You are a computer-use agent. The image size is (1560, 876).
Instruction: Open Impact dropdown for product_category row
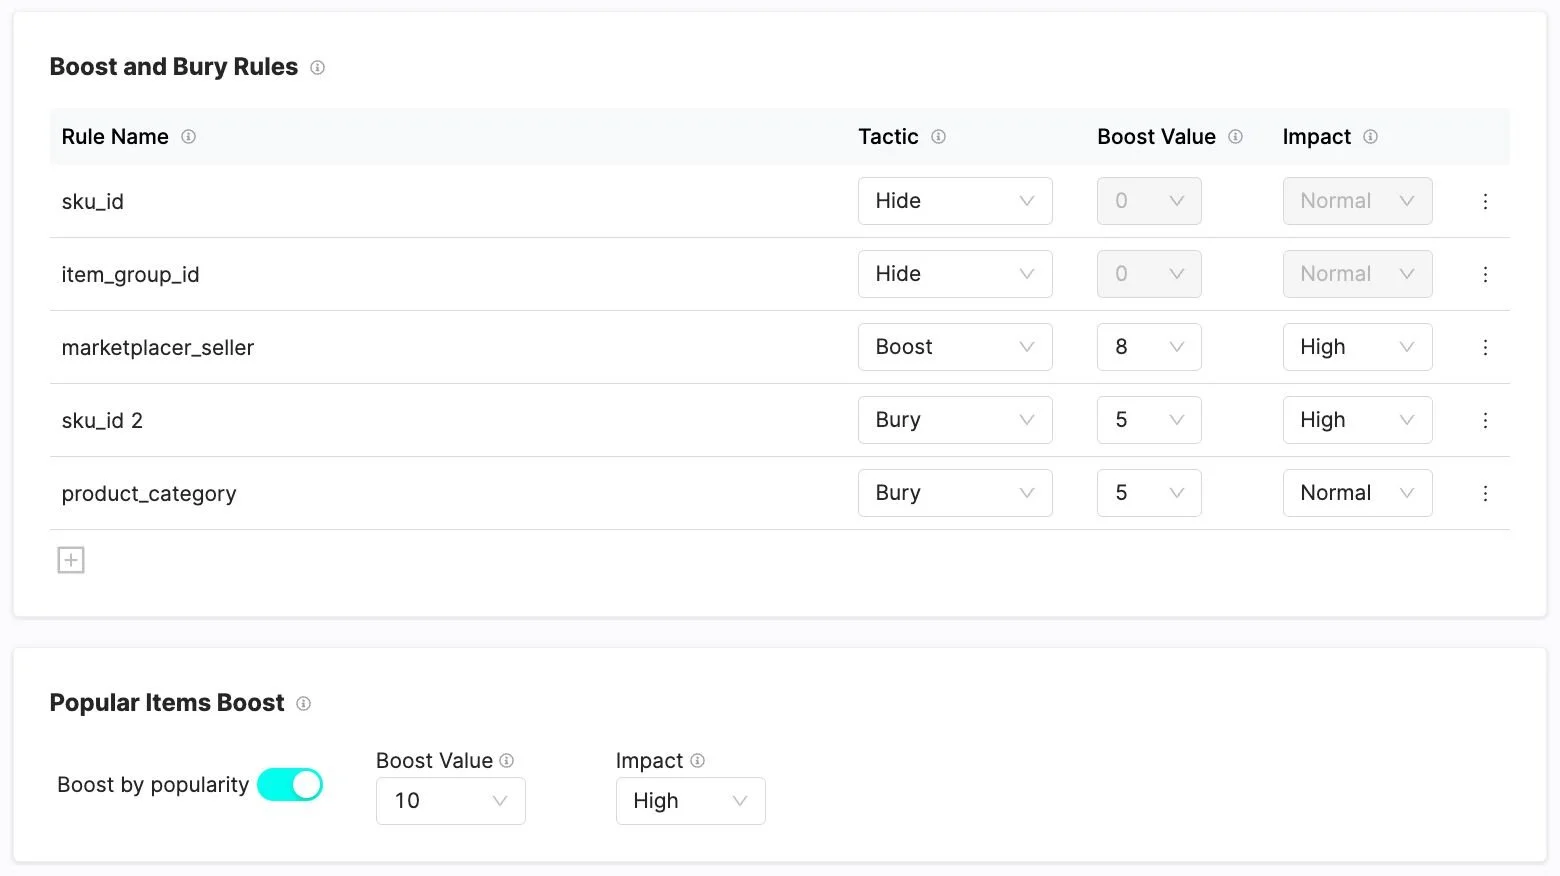(x=1357, y=493)
